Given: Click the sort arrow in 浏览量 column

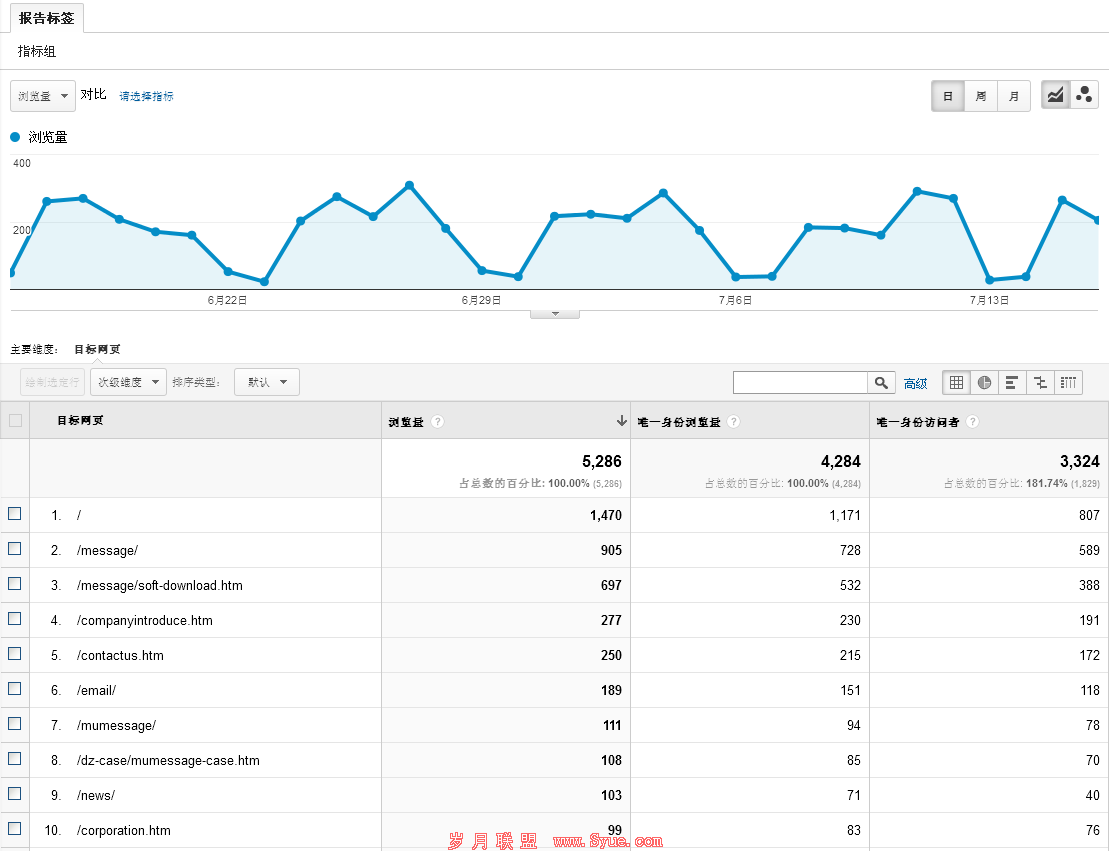Looking at the screenshot, I should point(621,421).
